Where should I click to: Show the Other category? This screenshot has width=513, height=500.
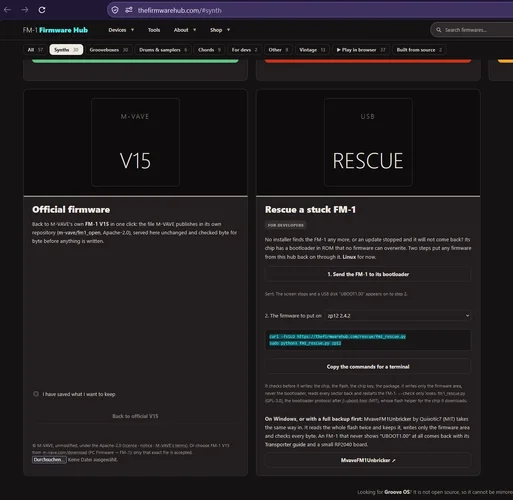pyautogui.click(x=278, y=50)
